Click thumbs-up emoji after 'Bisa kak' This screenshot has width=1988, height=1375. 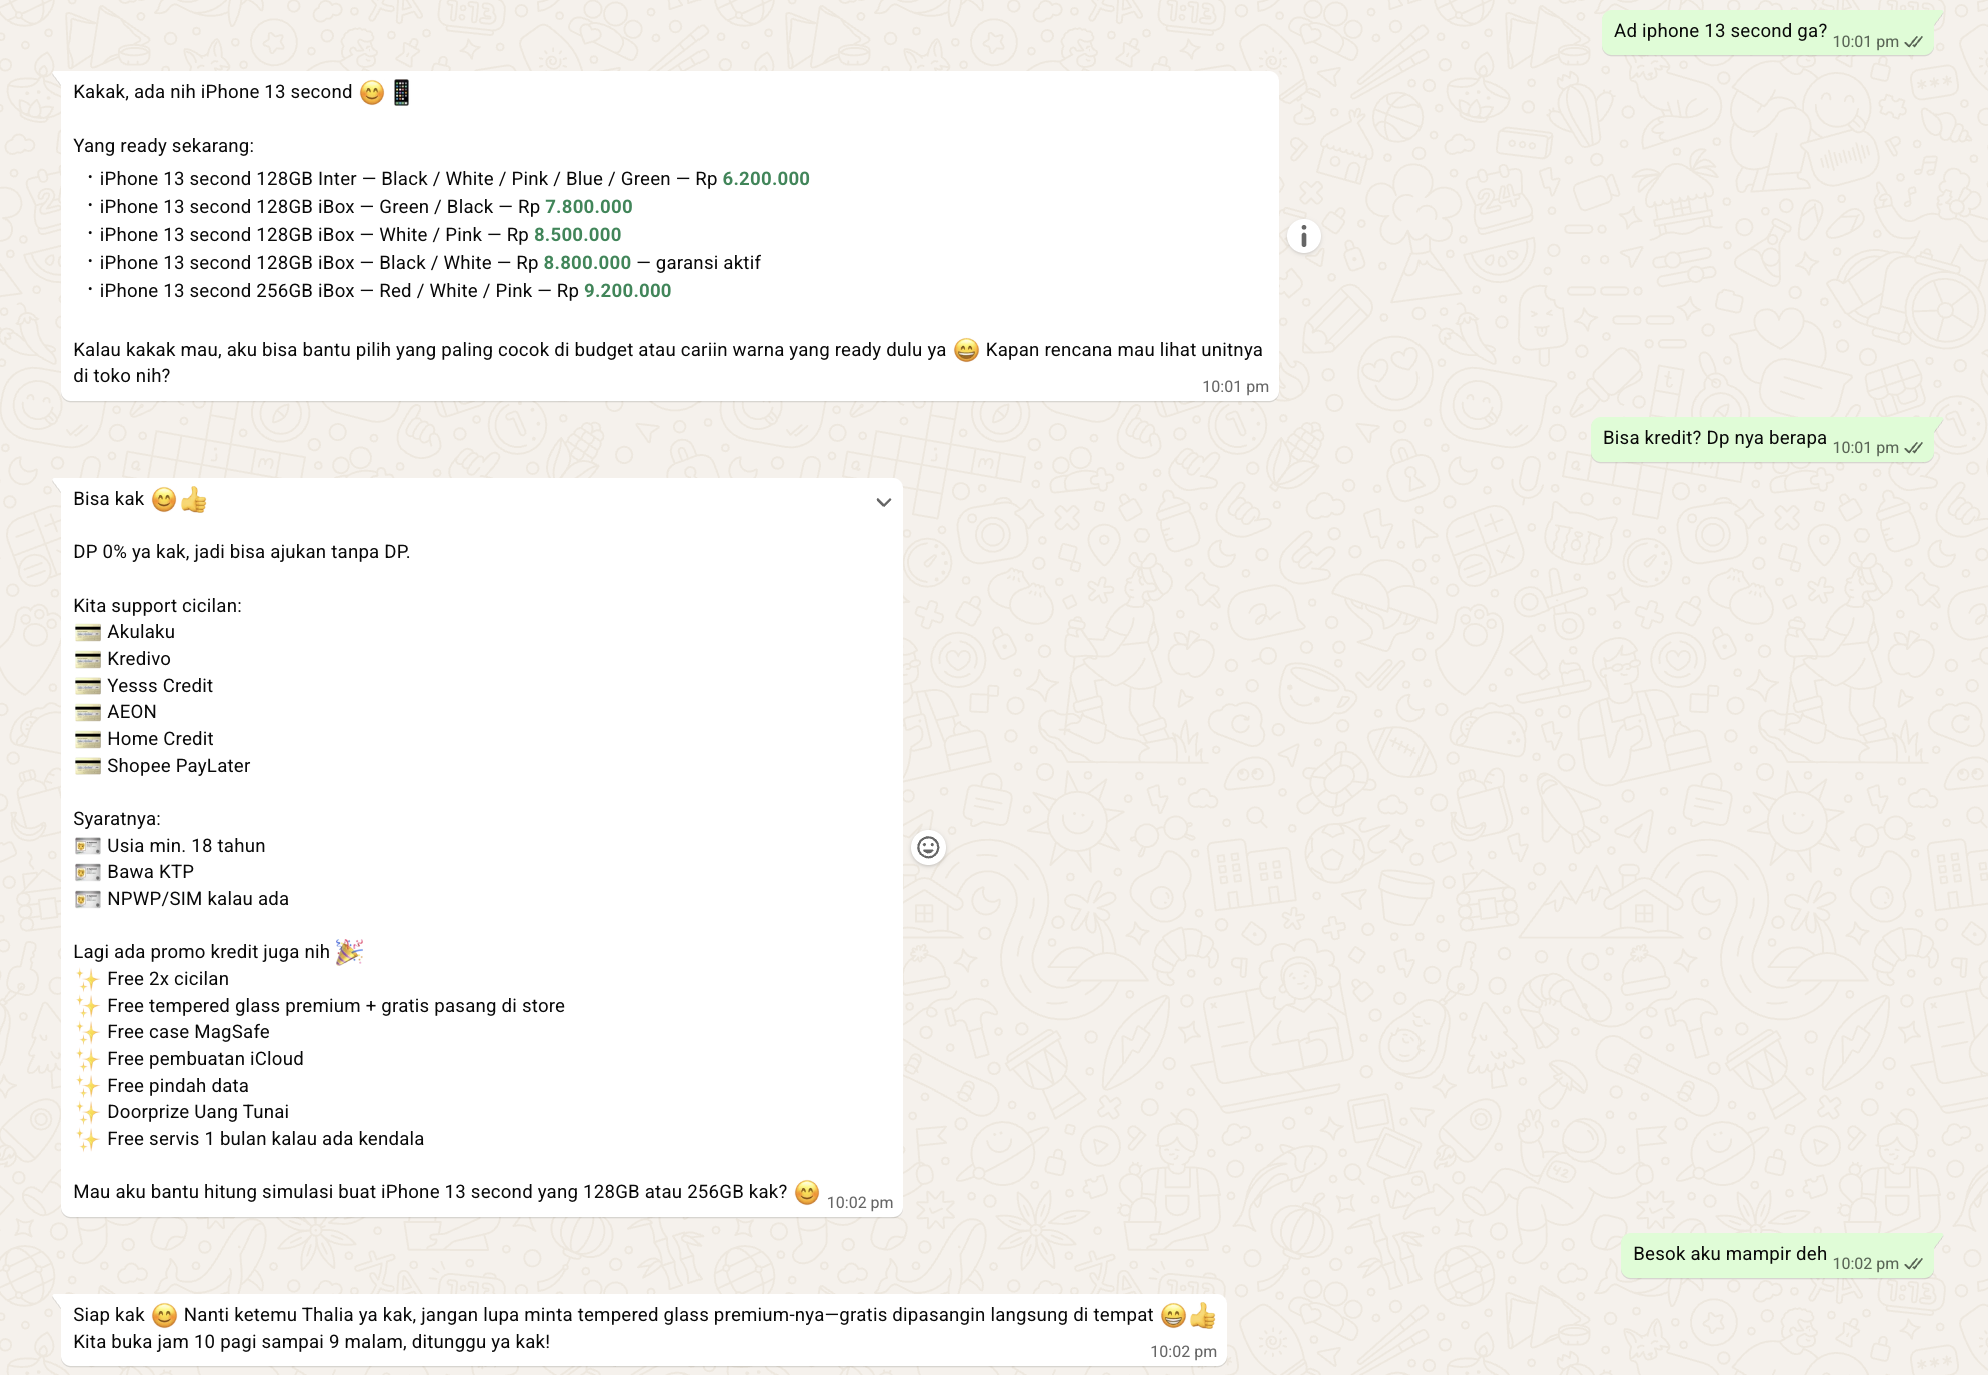click(x=194, y=499)
